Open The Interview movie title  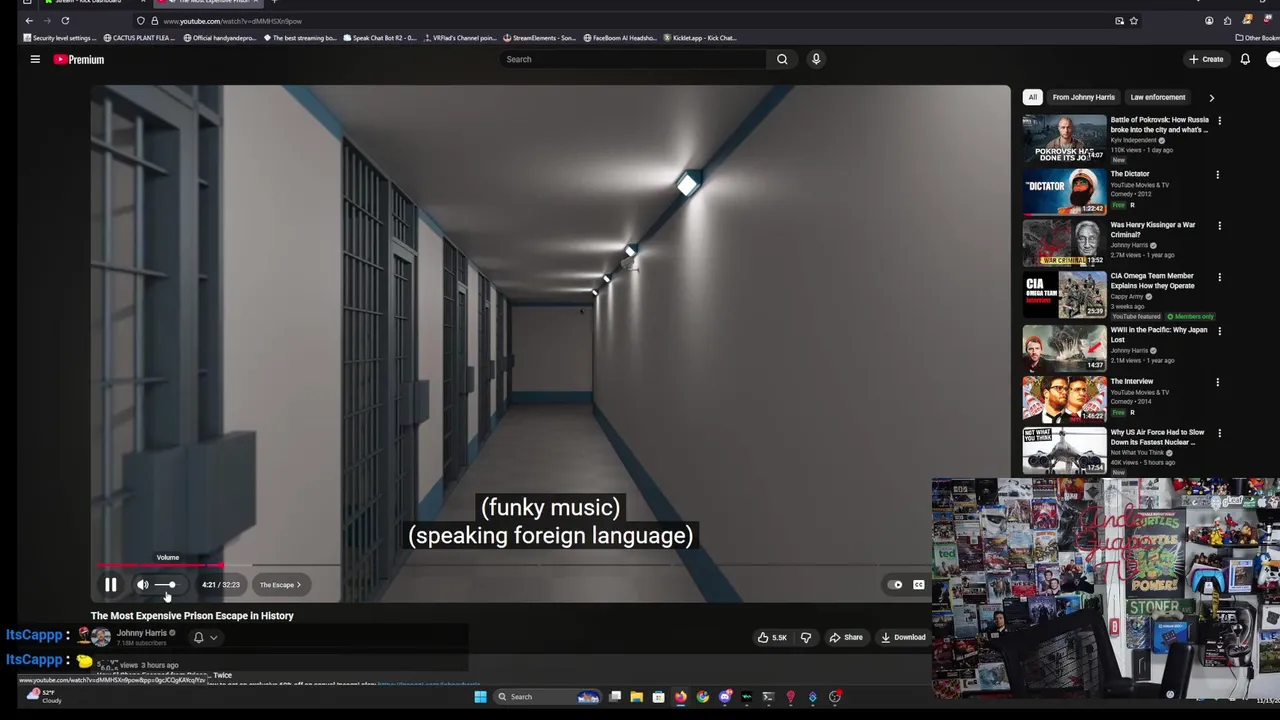[1131, 381]
